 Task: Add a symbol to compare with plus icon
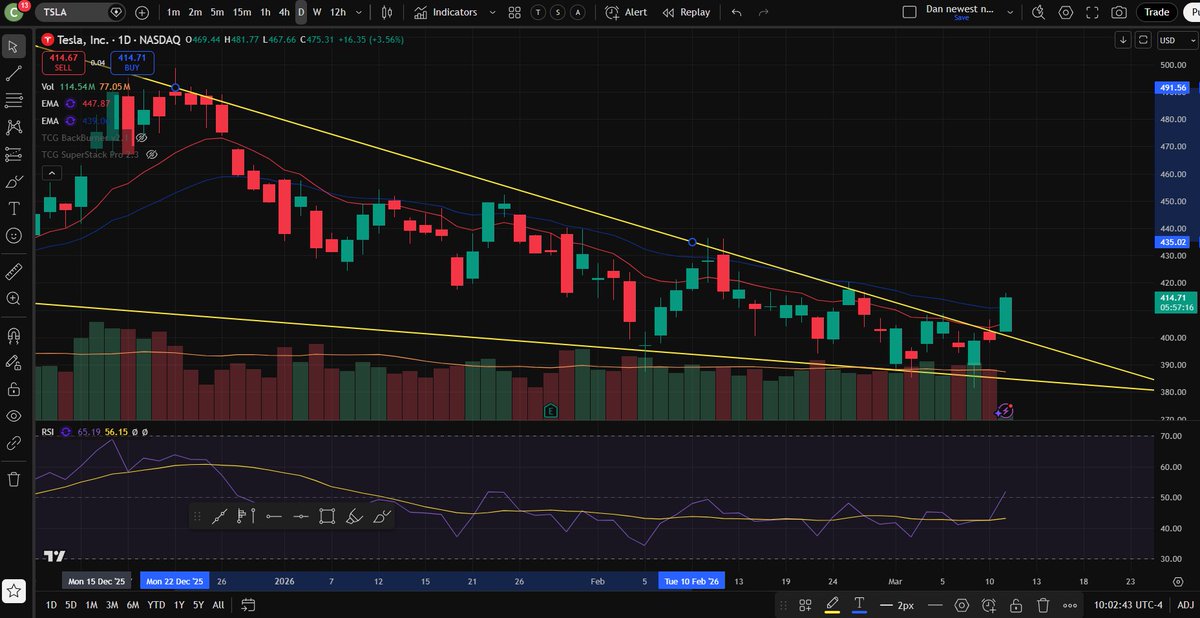click(x=142, y=13)
